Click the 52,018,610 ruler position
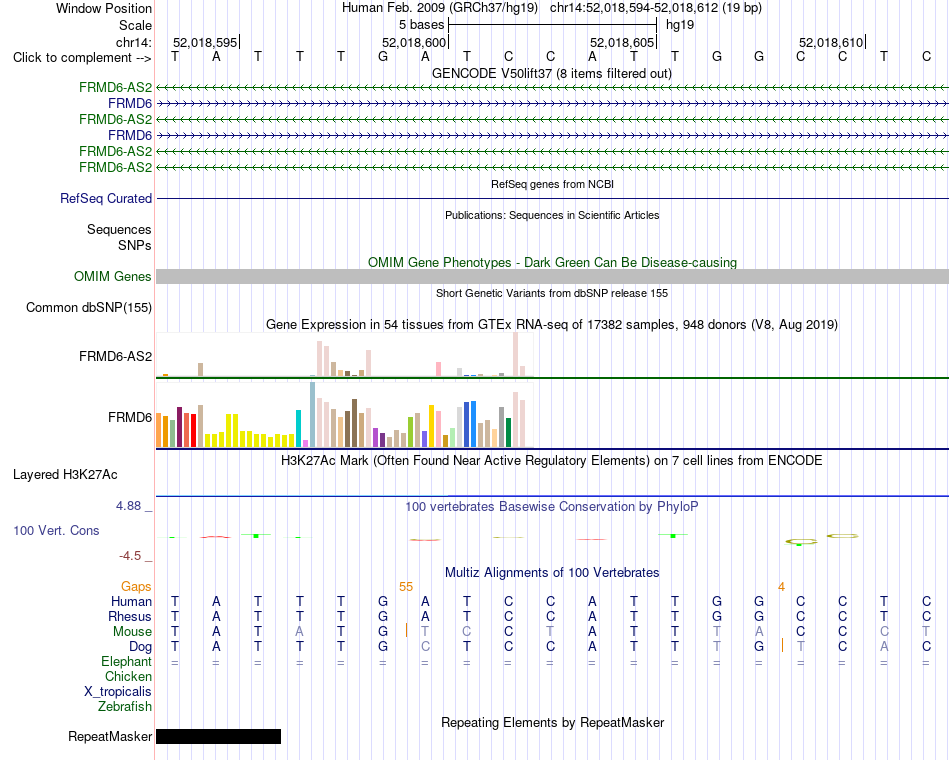 [x=831, y=42]
